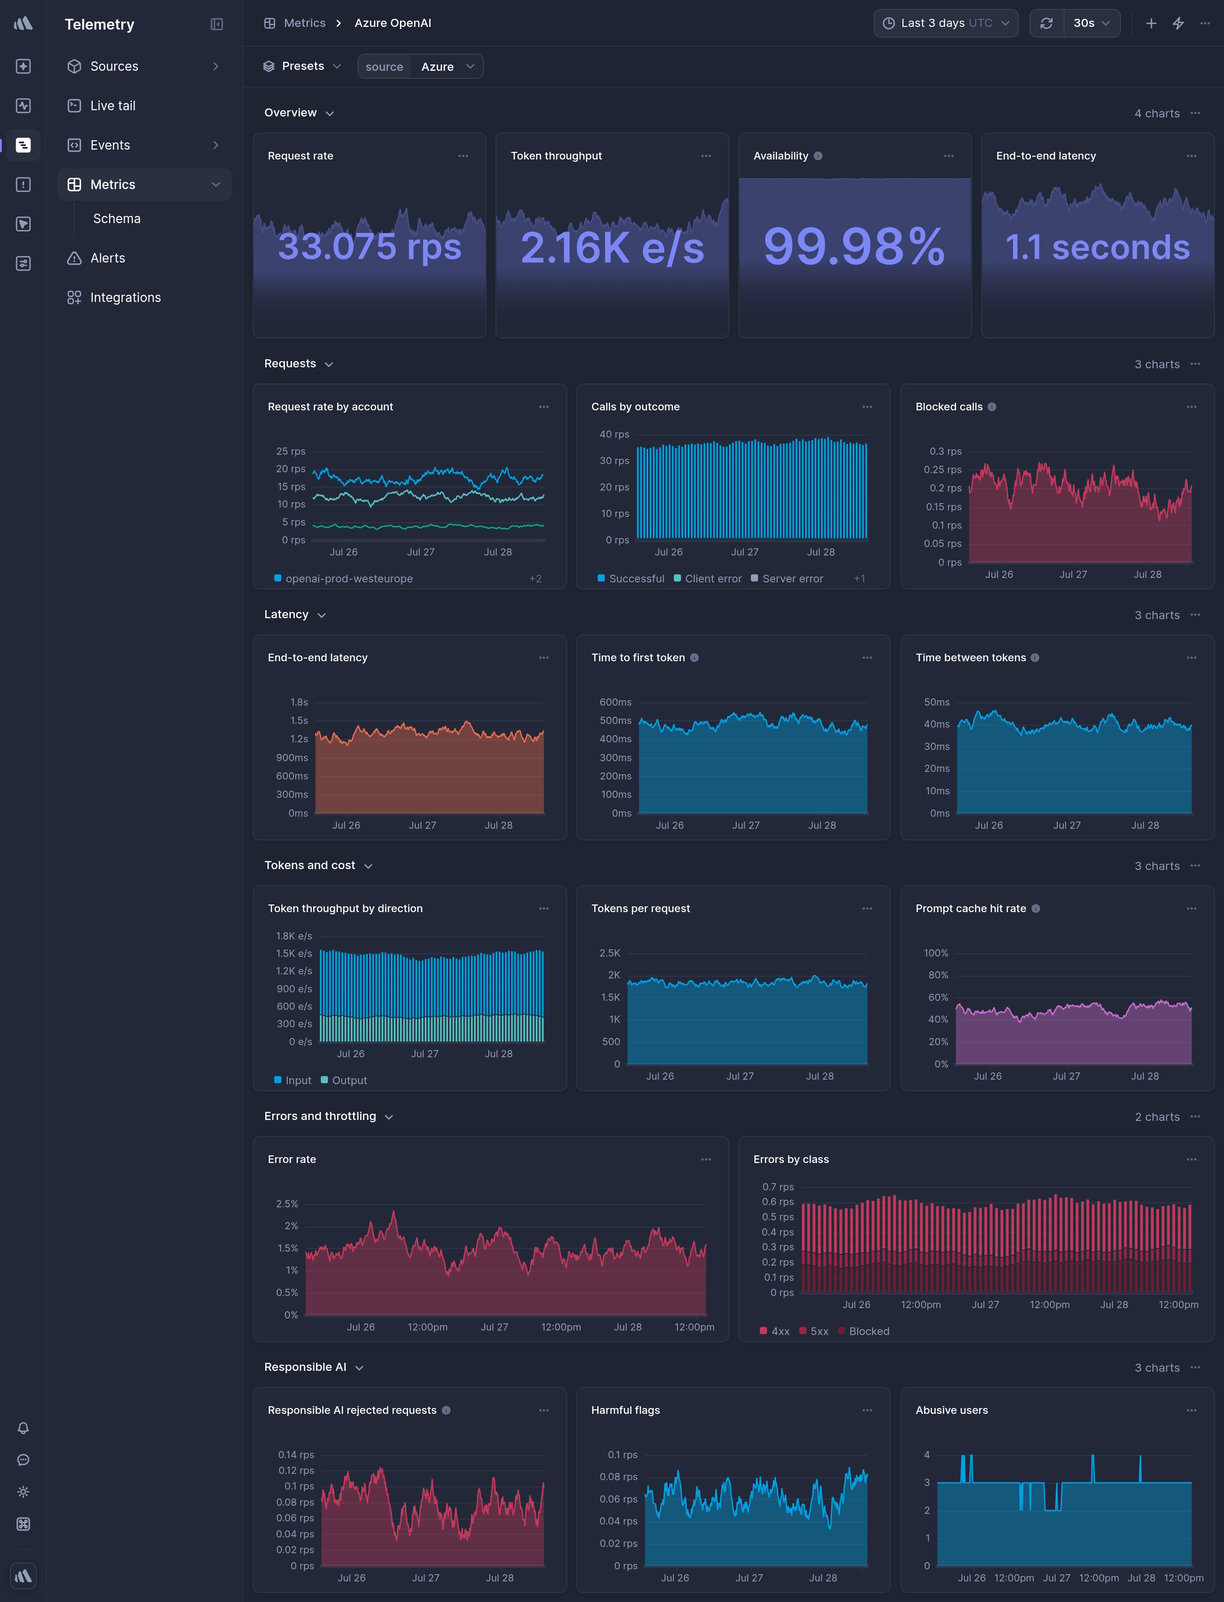
Task: Click the Metrics breadcrumb link
Action: point(295,23)
